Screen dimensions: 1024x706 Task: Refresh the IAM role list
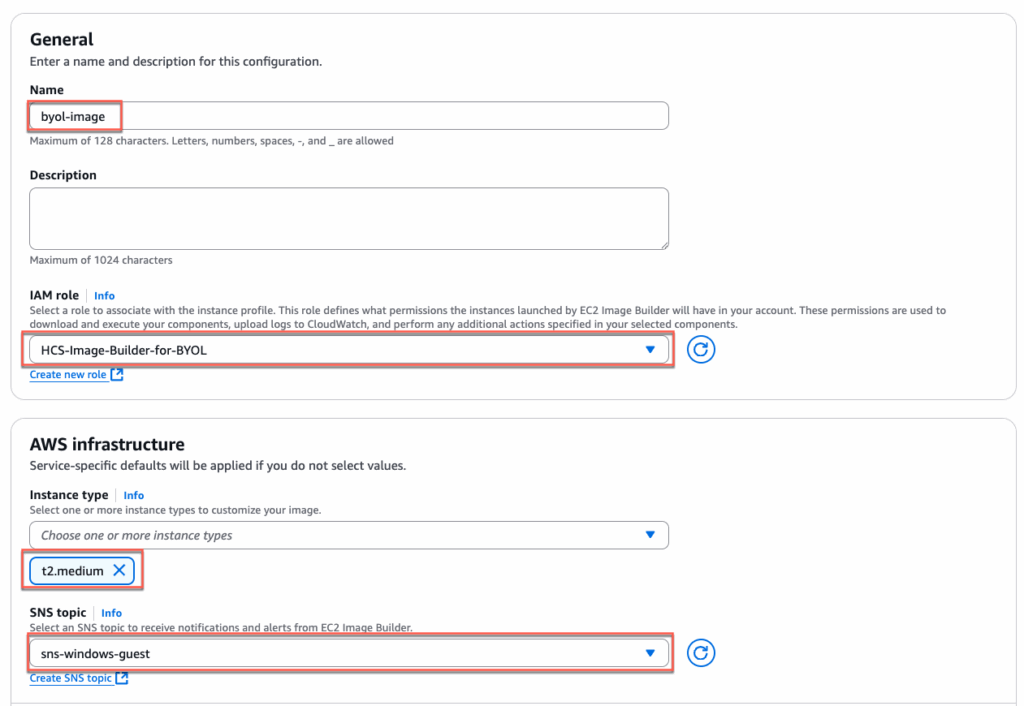click(701, 350)
